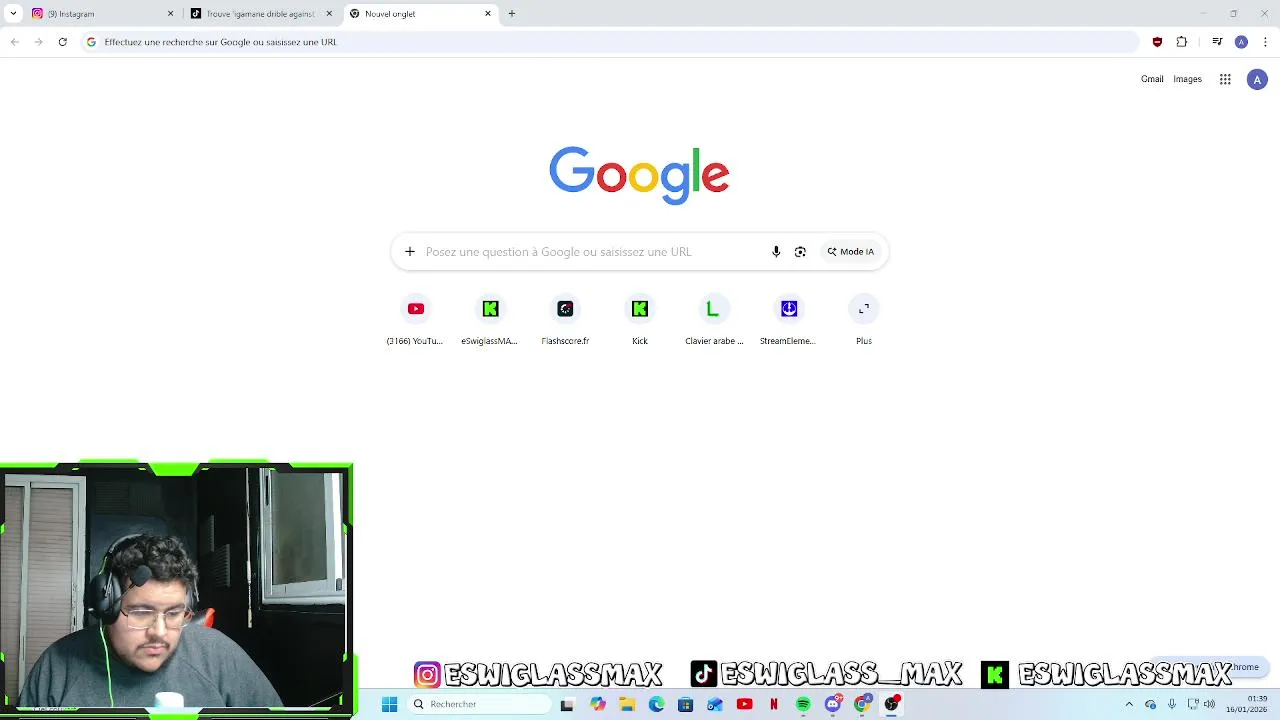Open Microsoft Store from the taskbar
Viewport: 1280px width, 720px height.
685,704
